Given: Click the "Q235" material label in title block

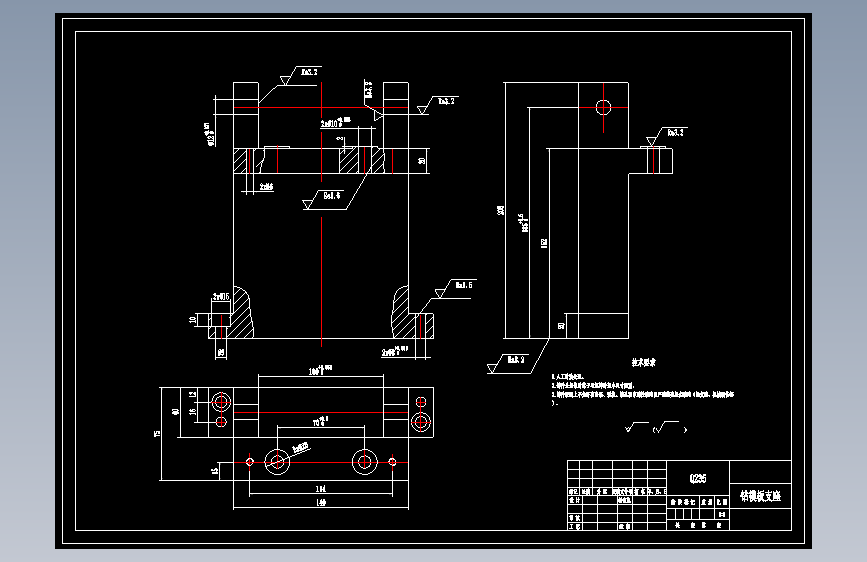Looking at the screenshot, I should pos(698,478).
